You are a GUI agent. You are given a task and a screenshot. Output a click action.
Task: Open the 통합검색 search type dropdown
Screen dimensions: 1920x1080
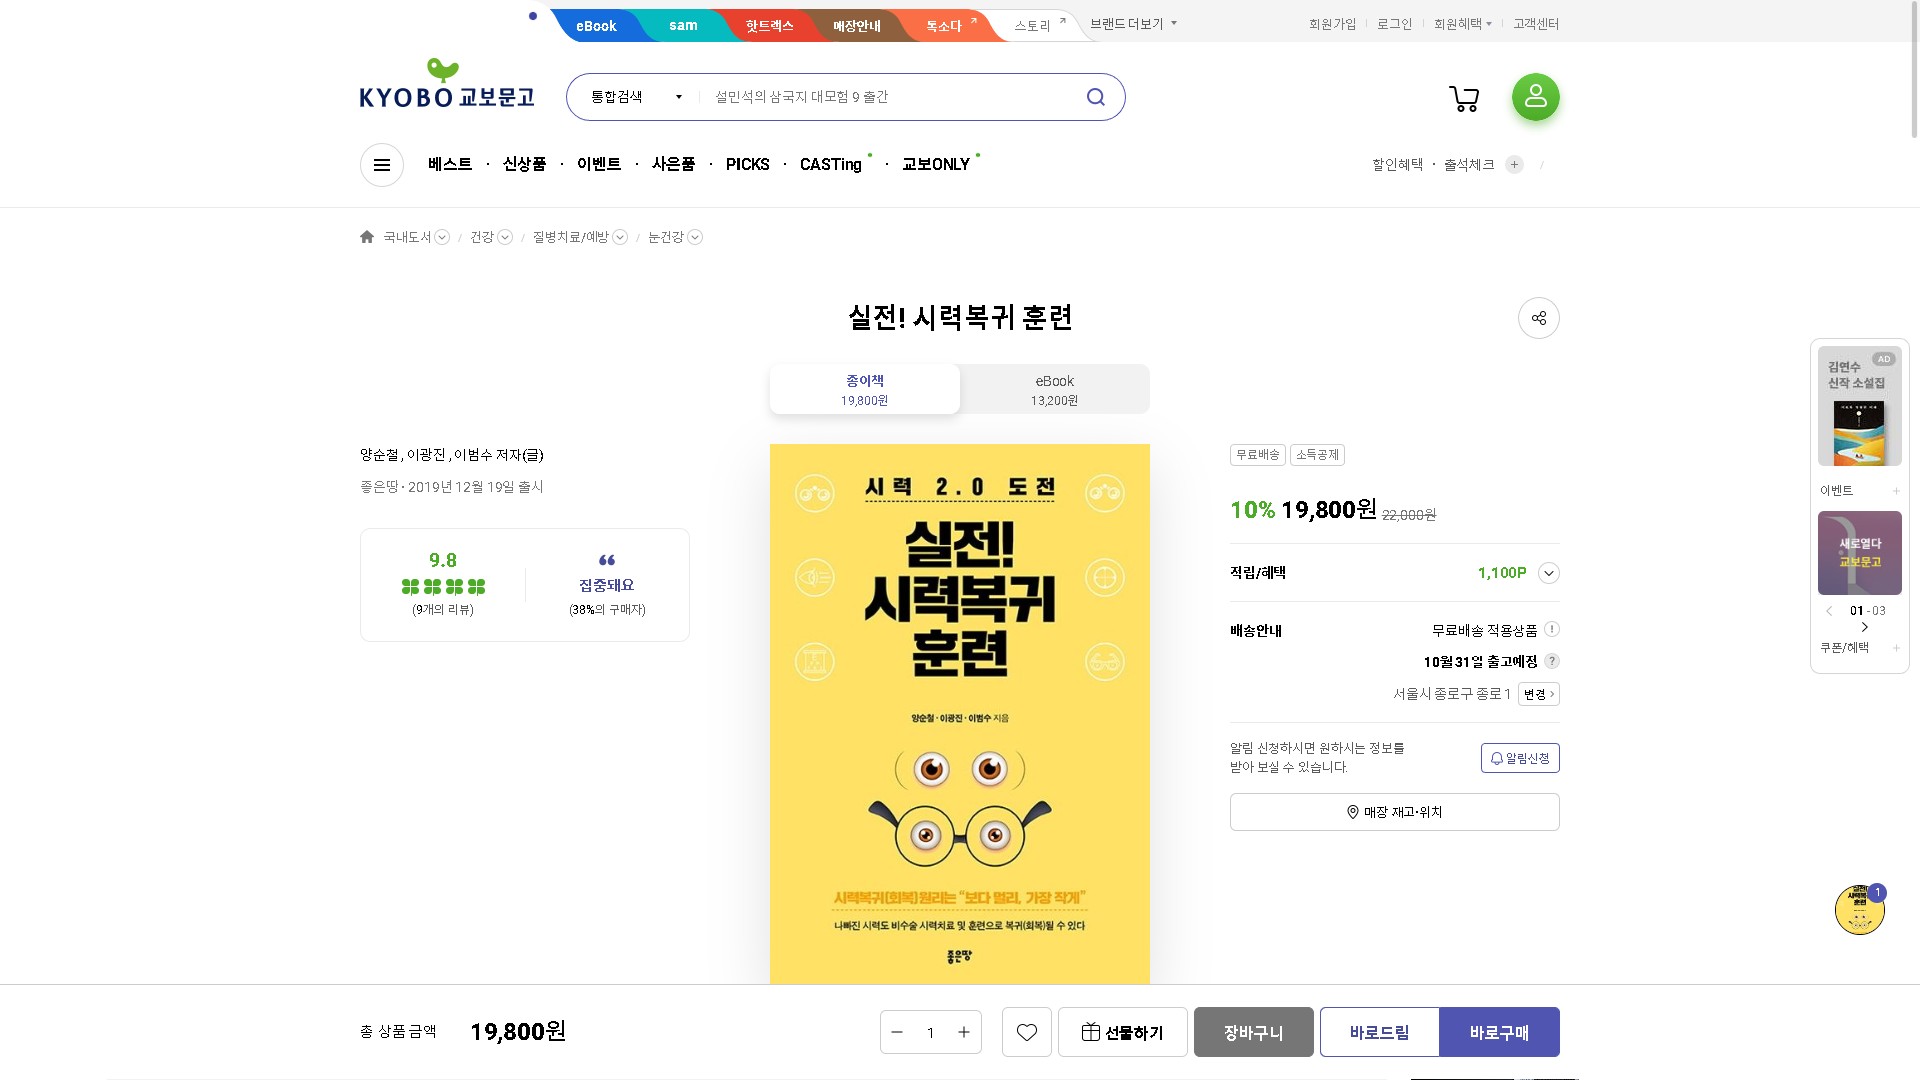click(x=636, y=97)
